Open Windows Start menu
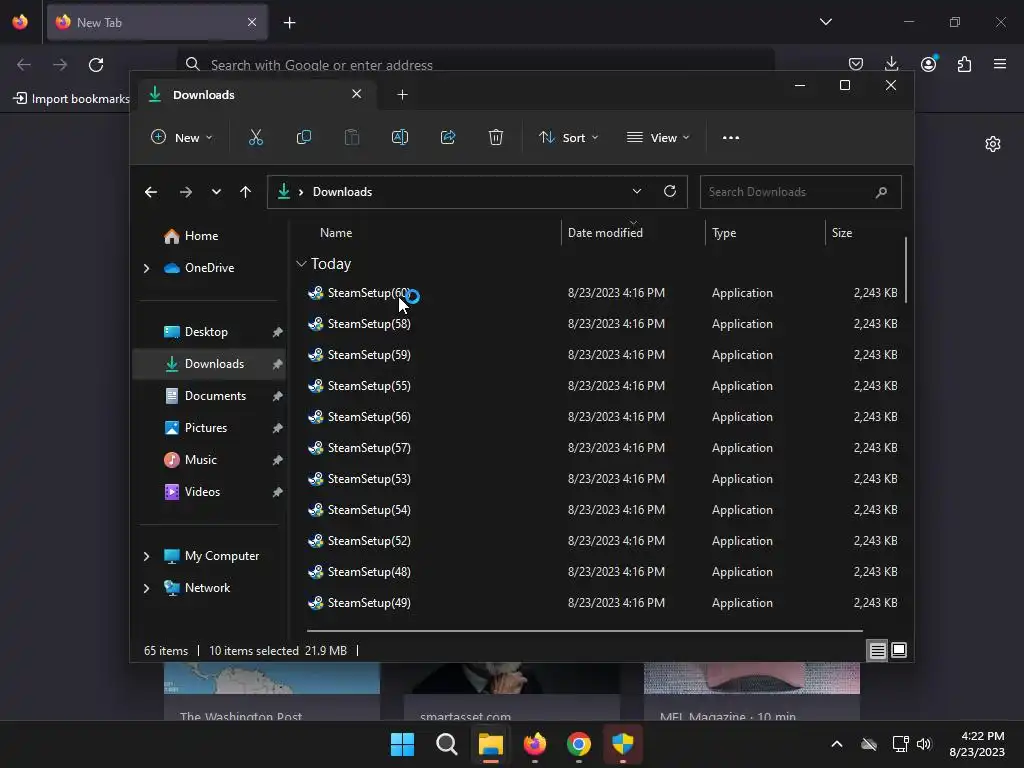Viewport: 1024px width, 768px height. [x=402, y=744]
